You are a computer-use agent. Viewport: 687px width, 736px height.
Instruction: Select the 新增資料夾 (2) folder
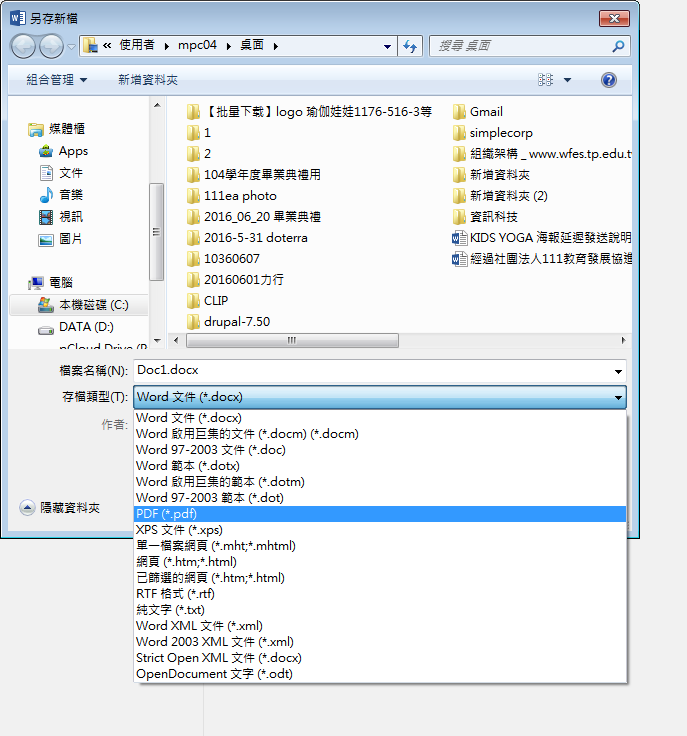coord(500,196)
